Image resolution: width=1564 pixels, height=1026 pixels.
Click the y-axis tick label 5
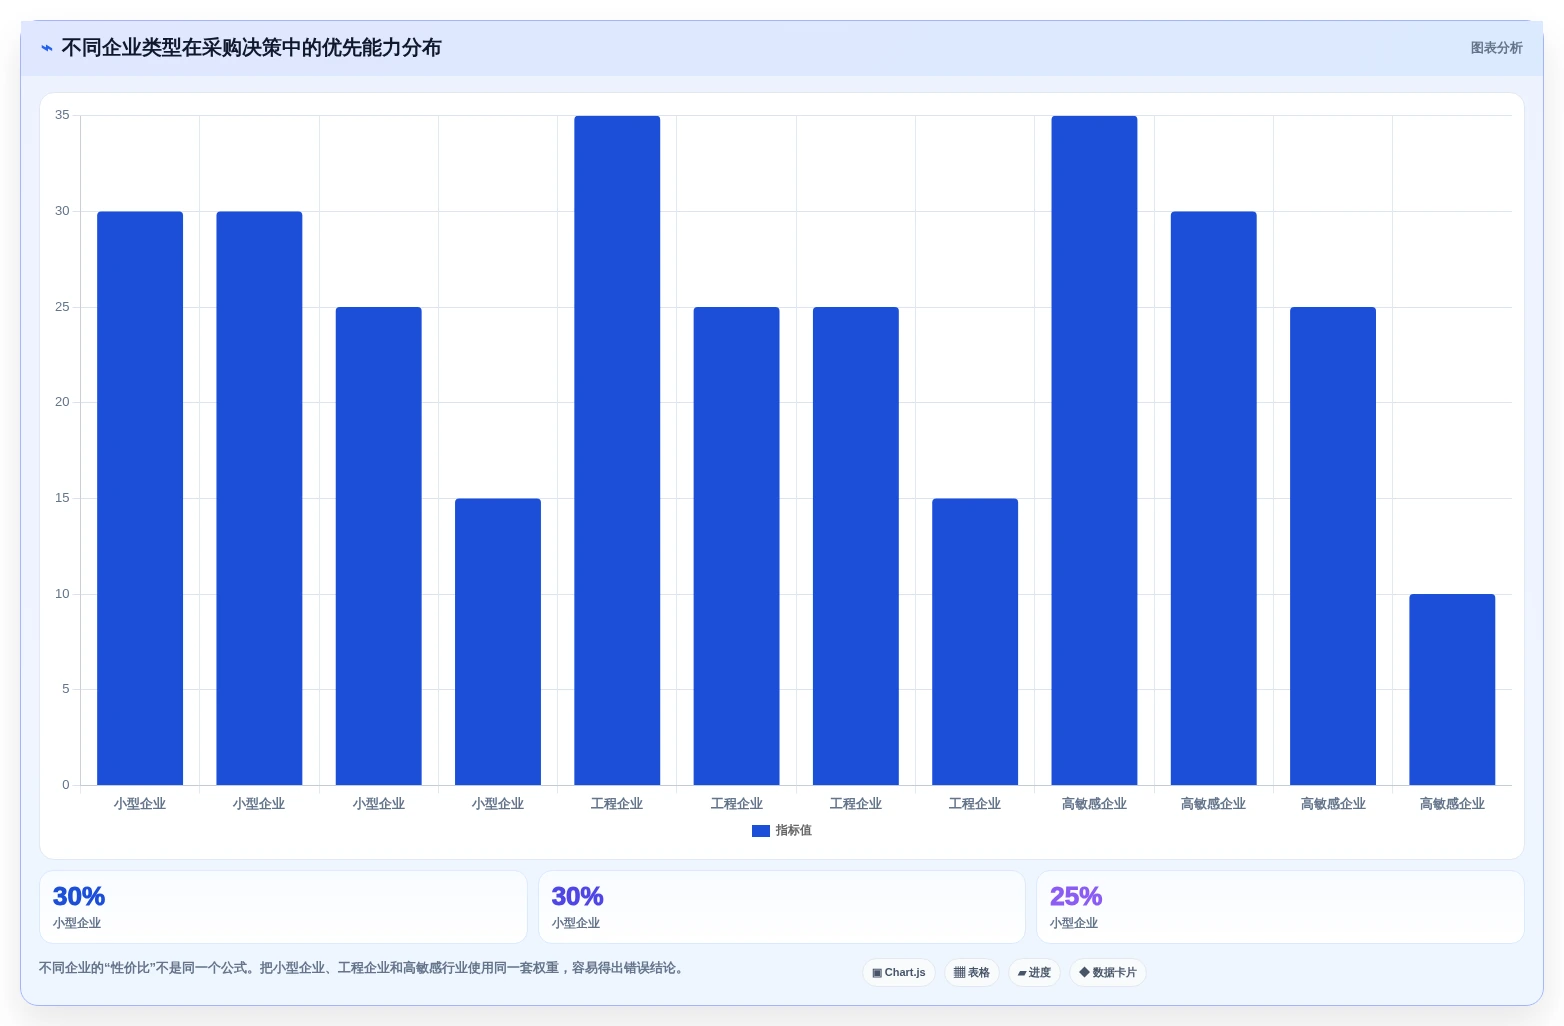[x=66, y=689]
